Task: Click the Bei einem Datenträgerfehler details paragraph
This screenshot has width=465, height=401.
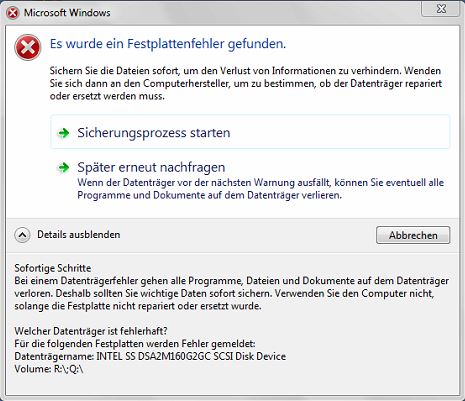Action: point(232,293)
